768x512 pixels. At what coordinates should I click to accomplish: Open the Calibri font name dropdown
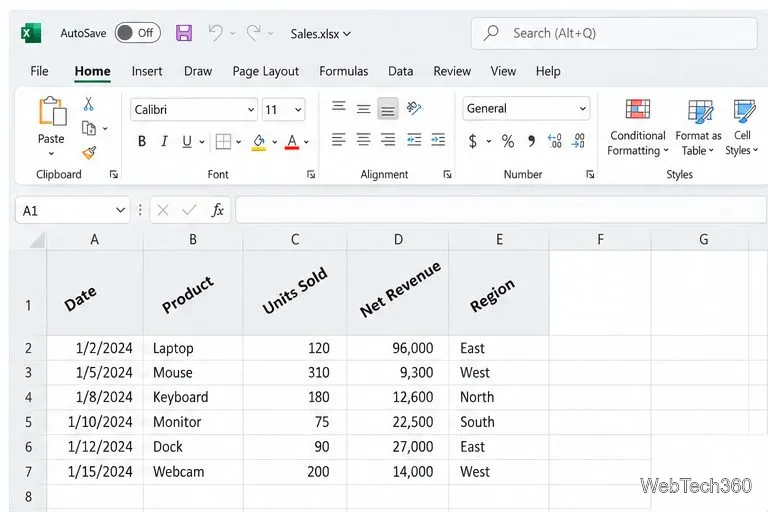[x=251, y=110]
